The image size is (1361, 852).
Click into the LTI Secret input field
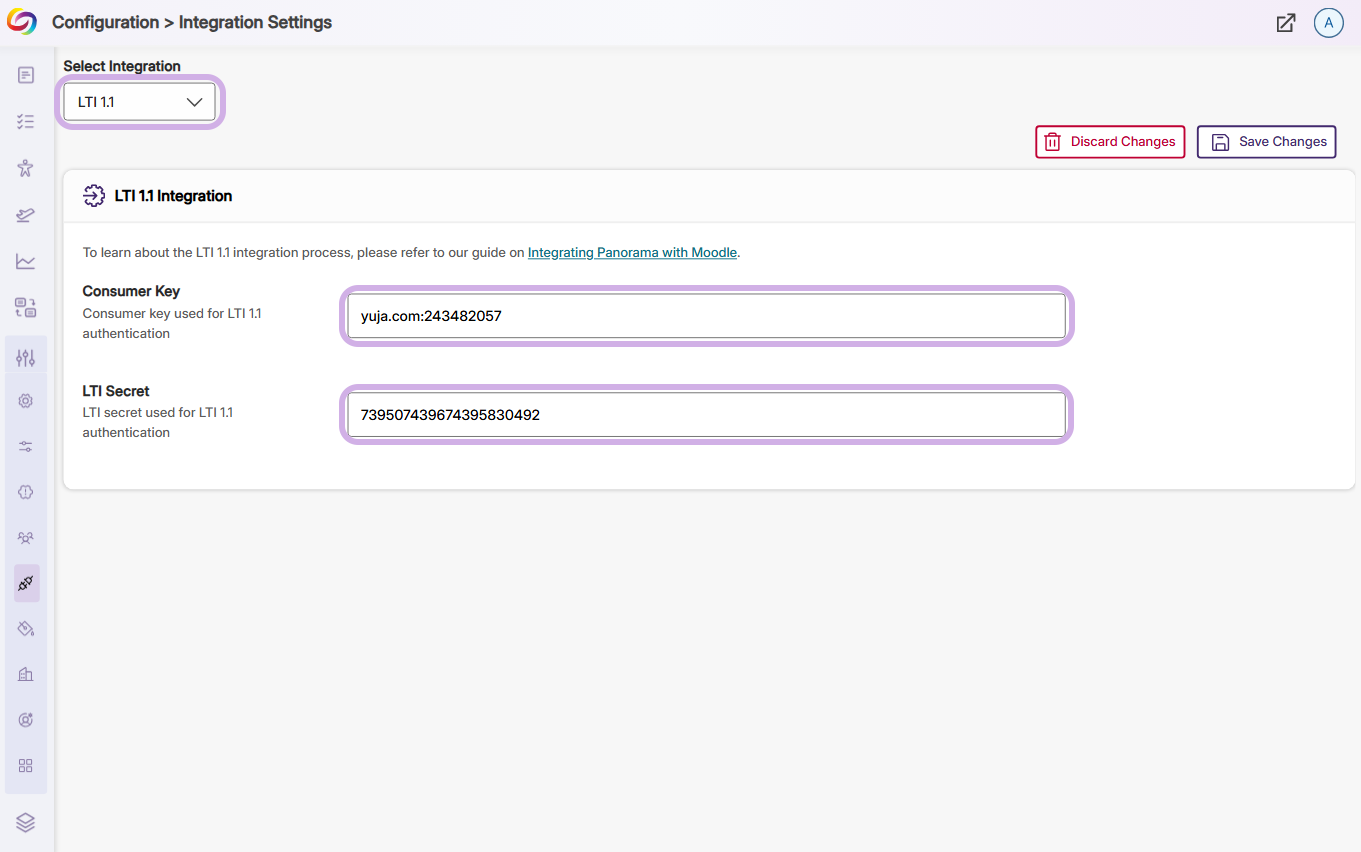[x=707, y=415]
